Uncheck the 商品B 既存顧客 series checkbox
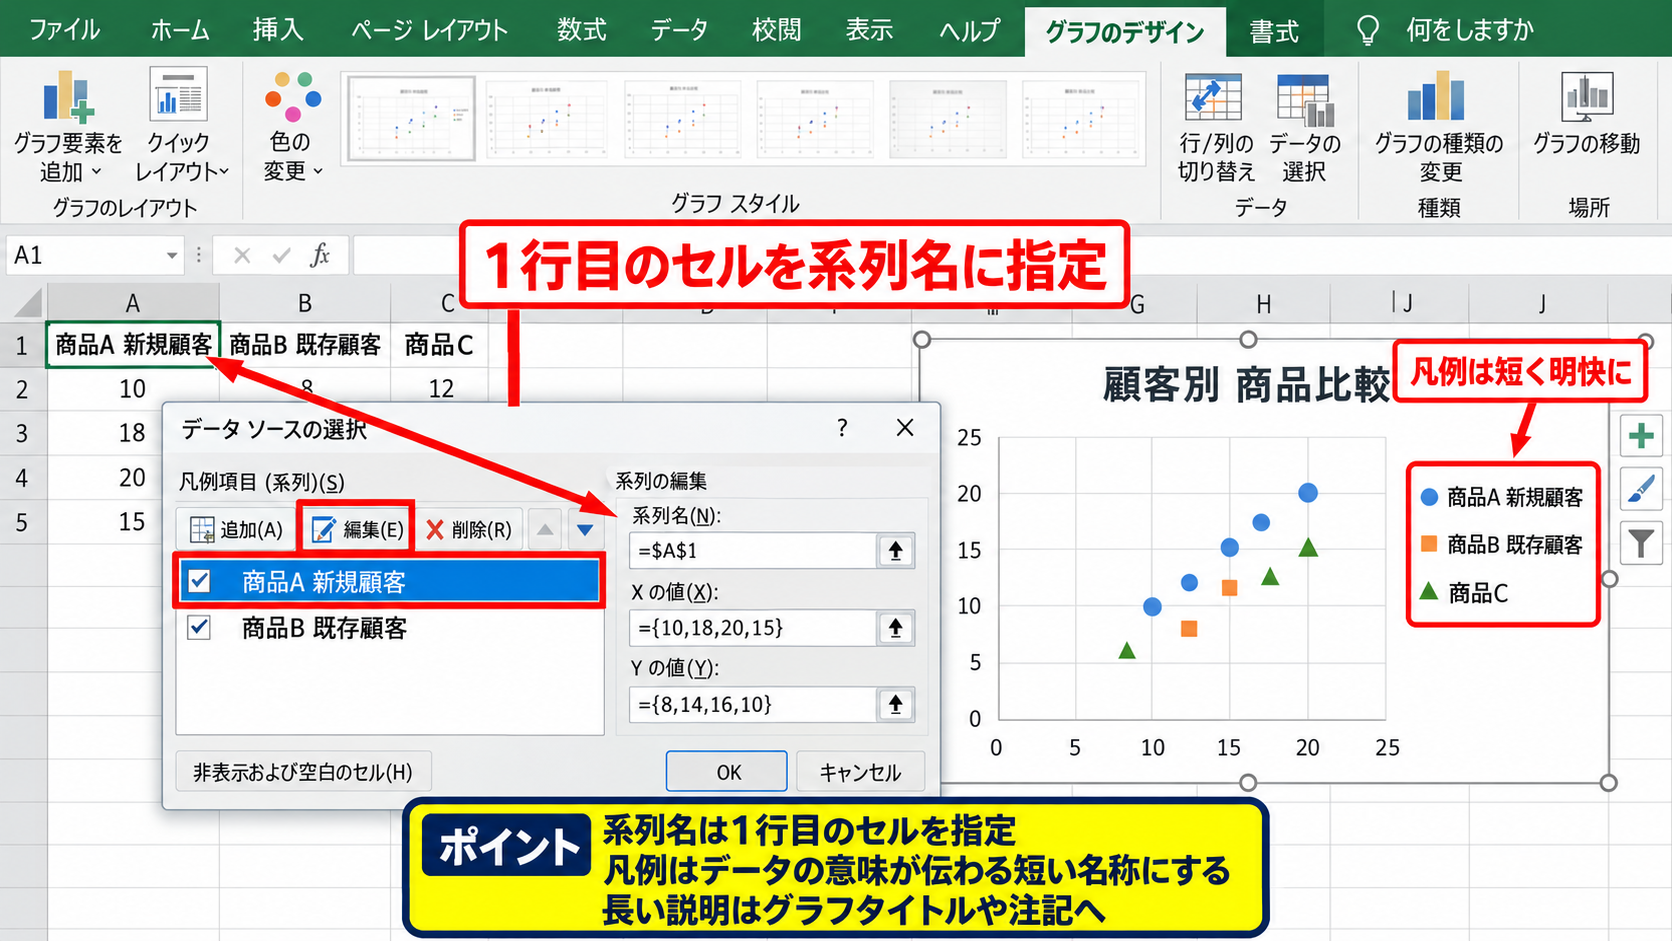The image size is (1672, 941). [200, 627]
